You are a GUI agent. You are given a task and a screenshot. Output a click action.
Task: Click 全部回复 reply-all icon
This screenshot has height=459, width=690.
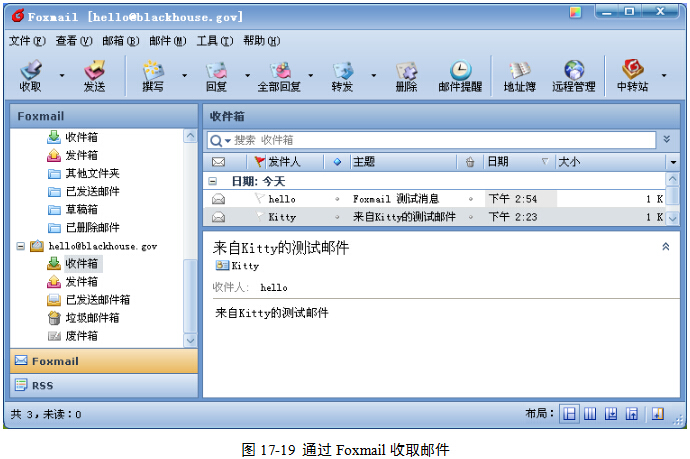tap(279, 75)
